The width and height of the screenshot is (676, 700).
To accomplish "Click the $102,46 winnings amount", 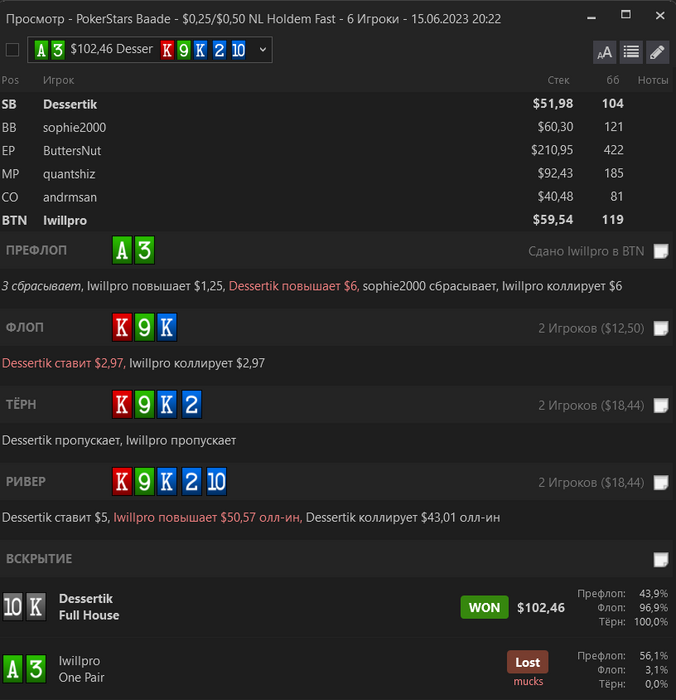I will (541, 608).
